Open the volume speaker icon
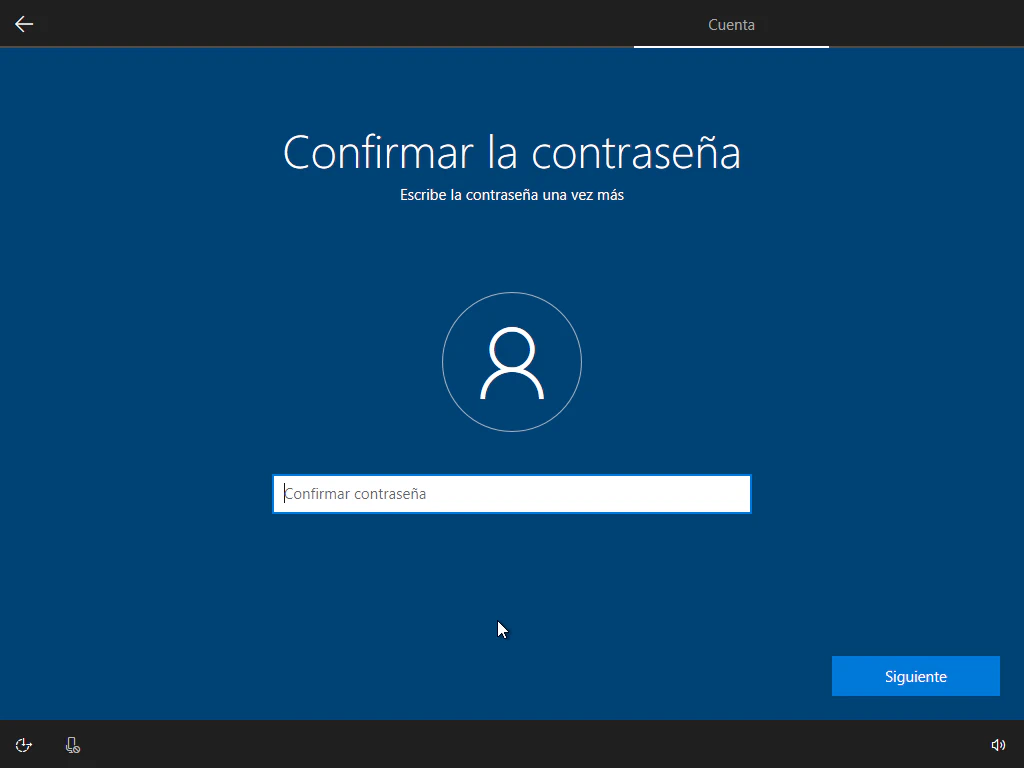The height and width of the screenshot is (768, 1024). point(997,745)
